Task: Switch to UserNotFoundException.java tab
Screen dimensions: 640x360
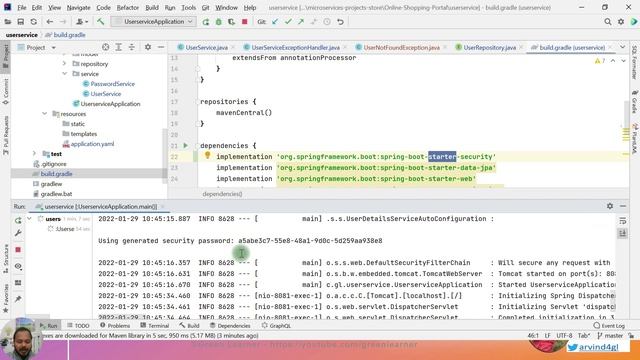Action: [x=401, y=48]
